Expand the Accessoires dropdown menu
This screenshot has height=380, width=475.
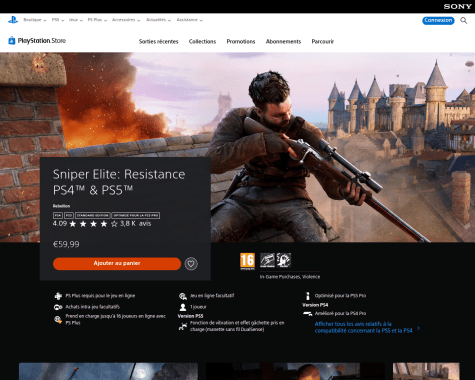point(126,20)
